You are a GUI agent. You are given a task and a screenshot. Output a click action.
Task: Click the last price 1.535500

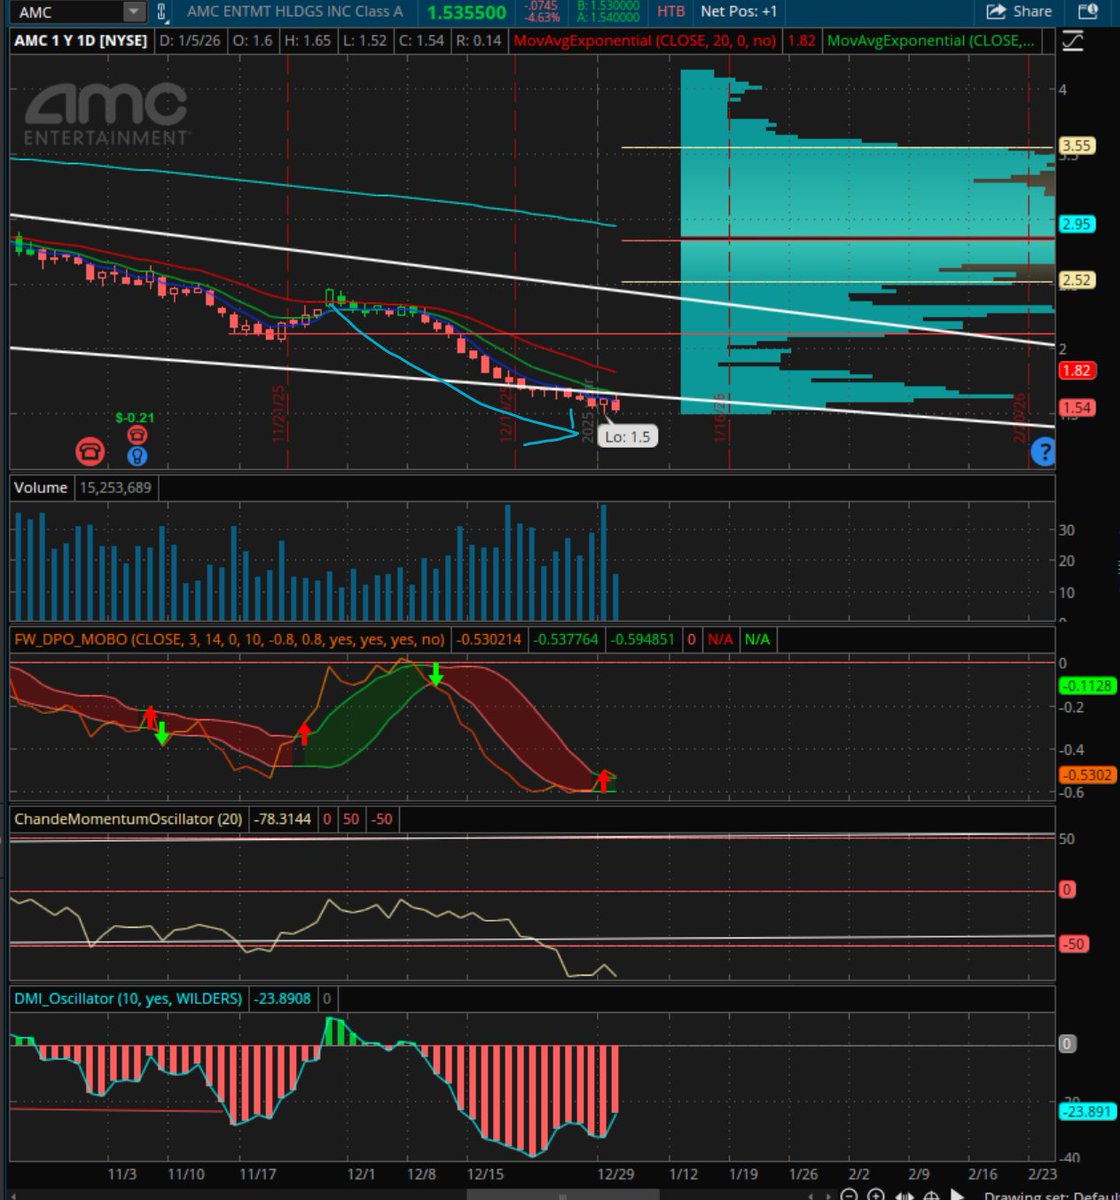click(466, 12)
